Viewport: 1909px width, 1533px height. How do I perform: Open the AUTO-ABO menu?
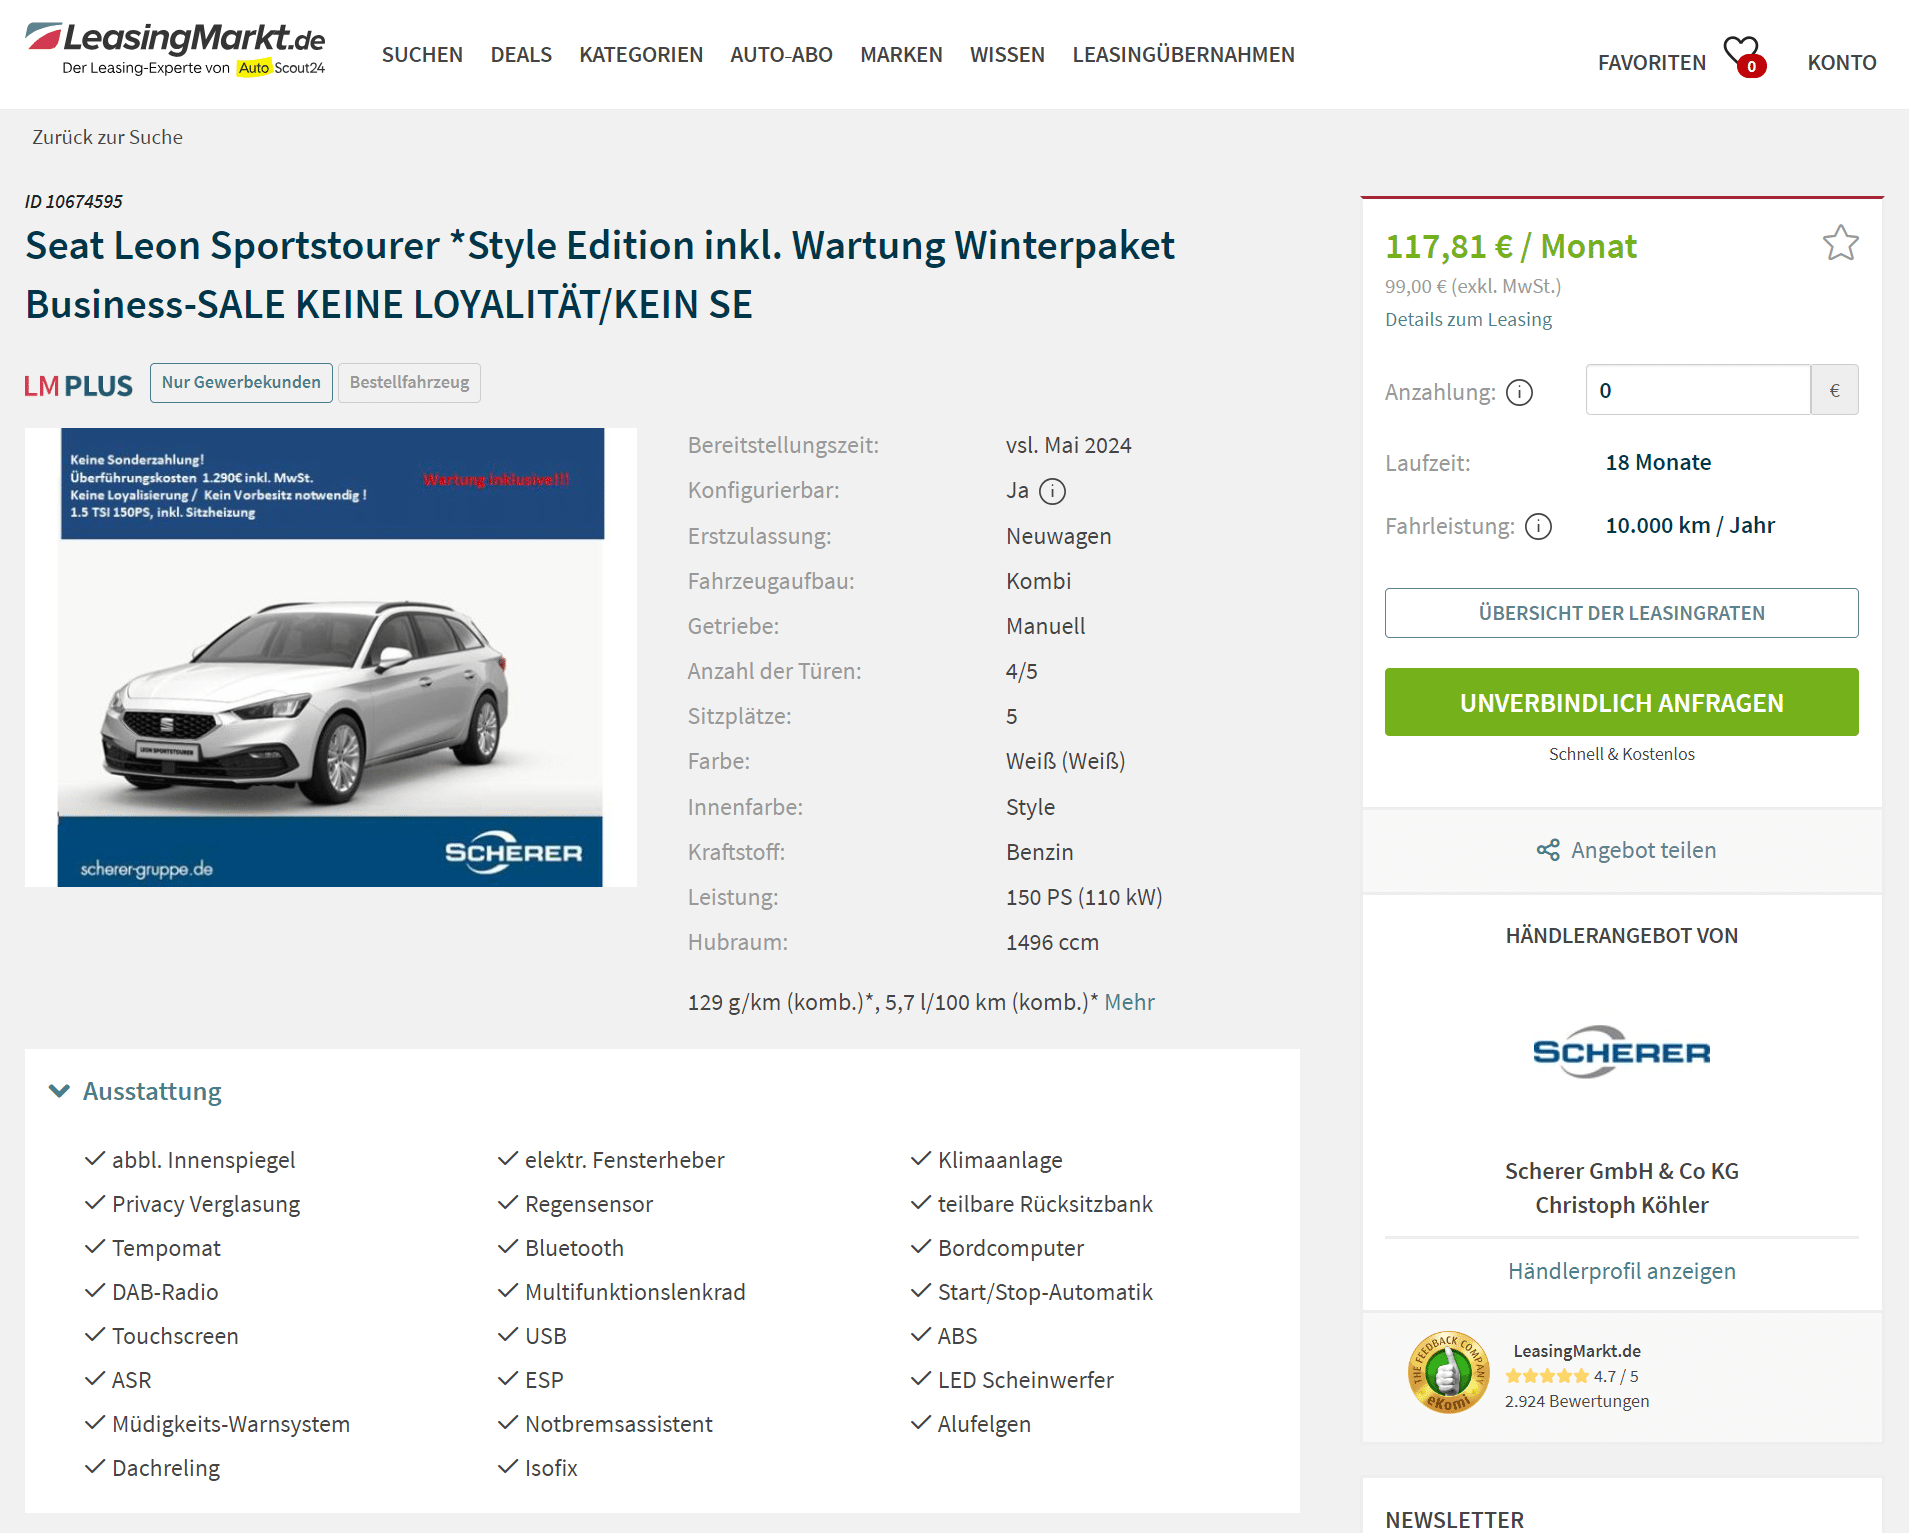point(781,55)
